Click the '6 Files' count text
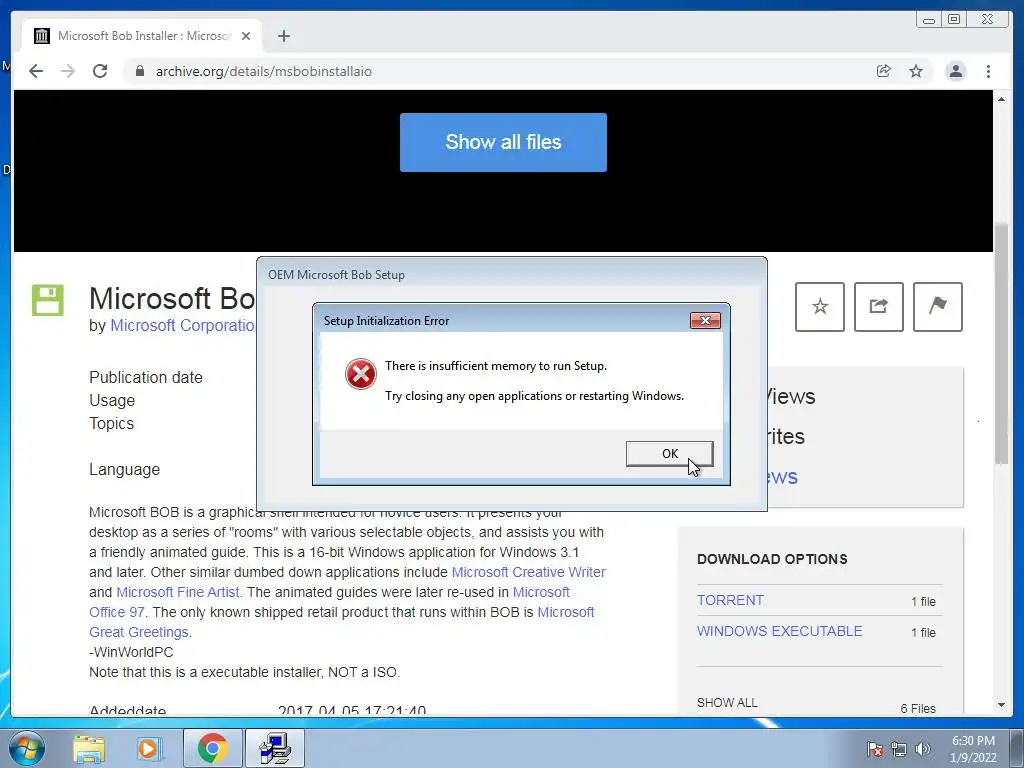Image resolution: width=1024 pixels, height=768 pixels. pyautogui.click(x=918, y=709)
